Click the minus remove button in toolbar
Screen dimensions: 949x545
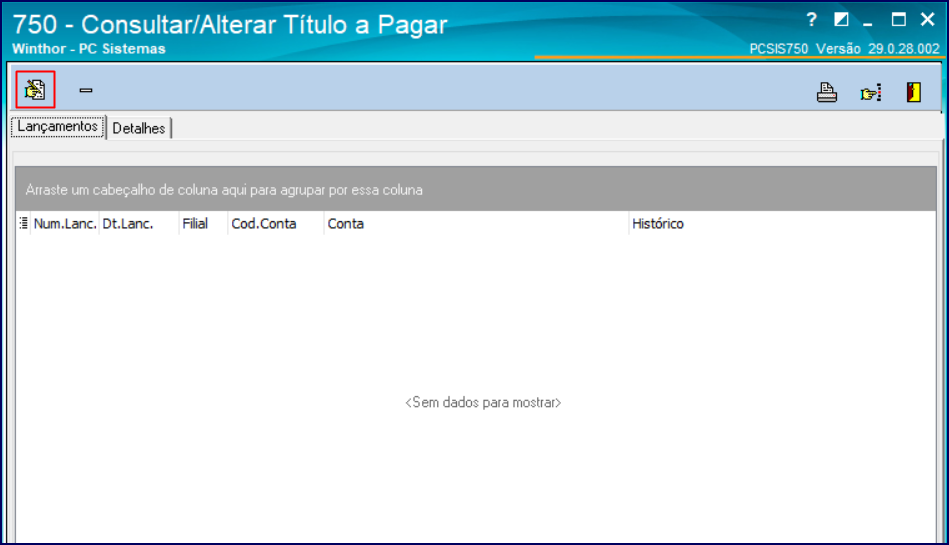pos(86,90)
